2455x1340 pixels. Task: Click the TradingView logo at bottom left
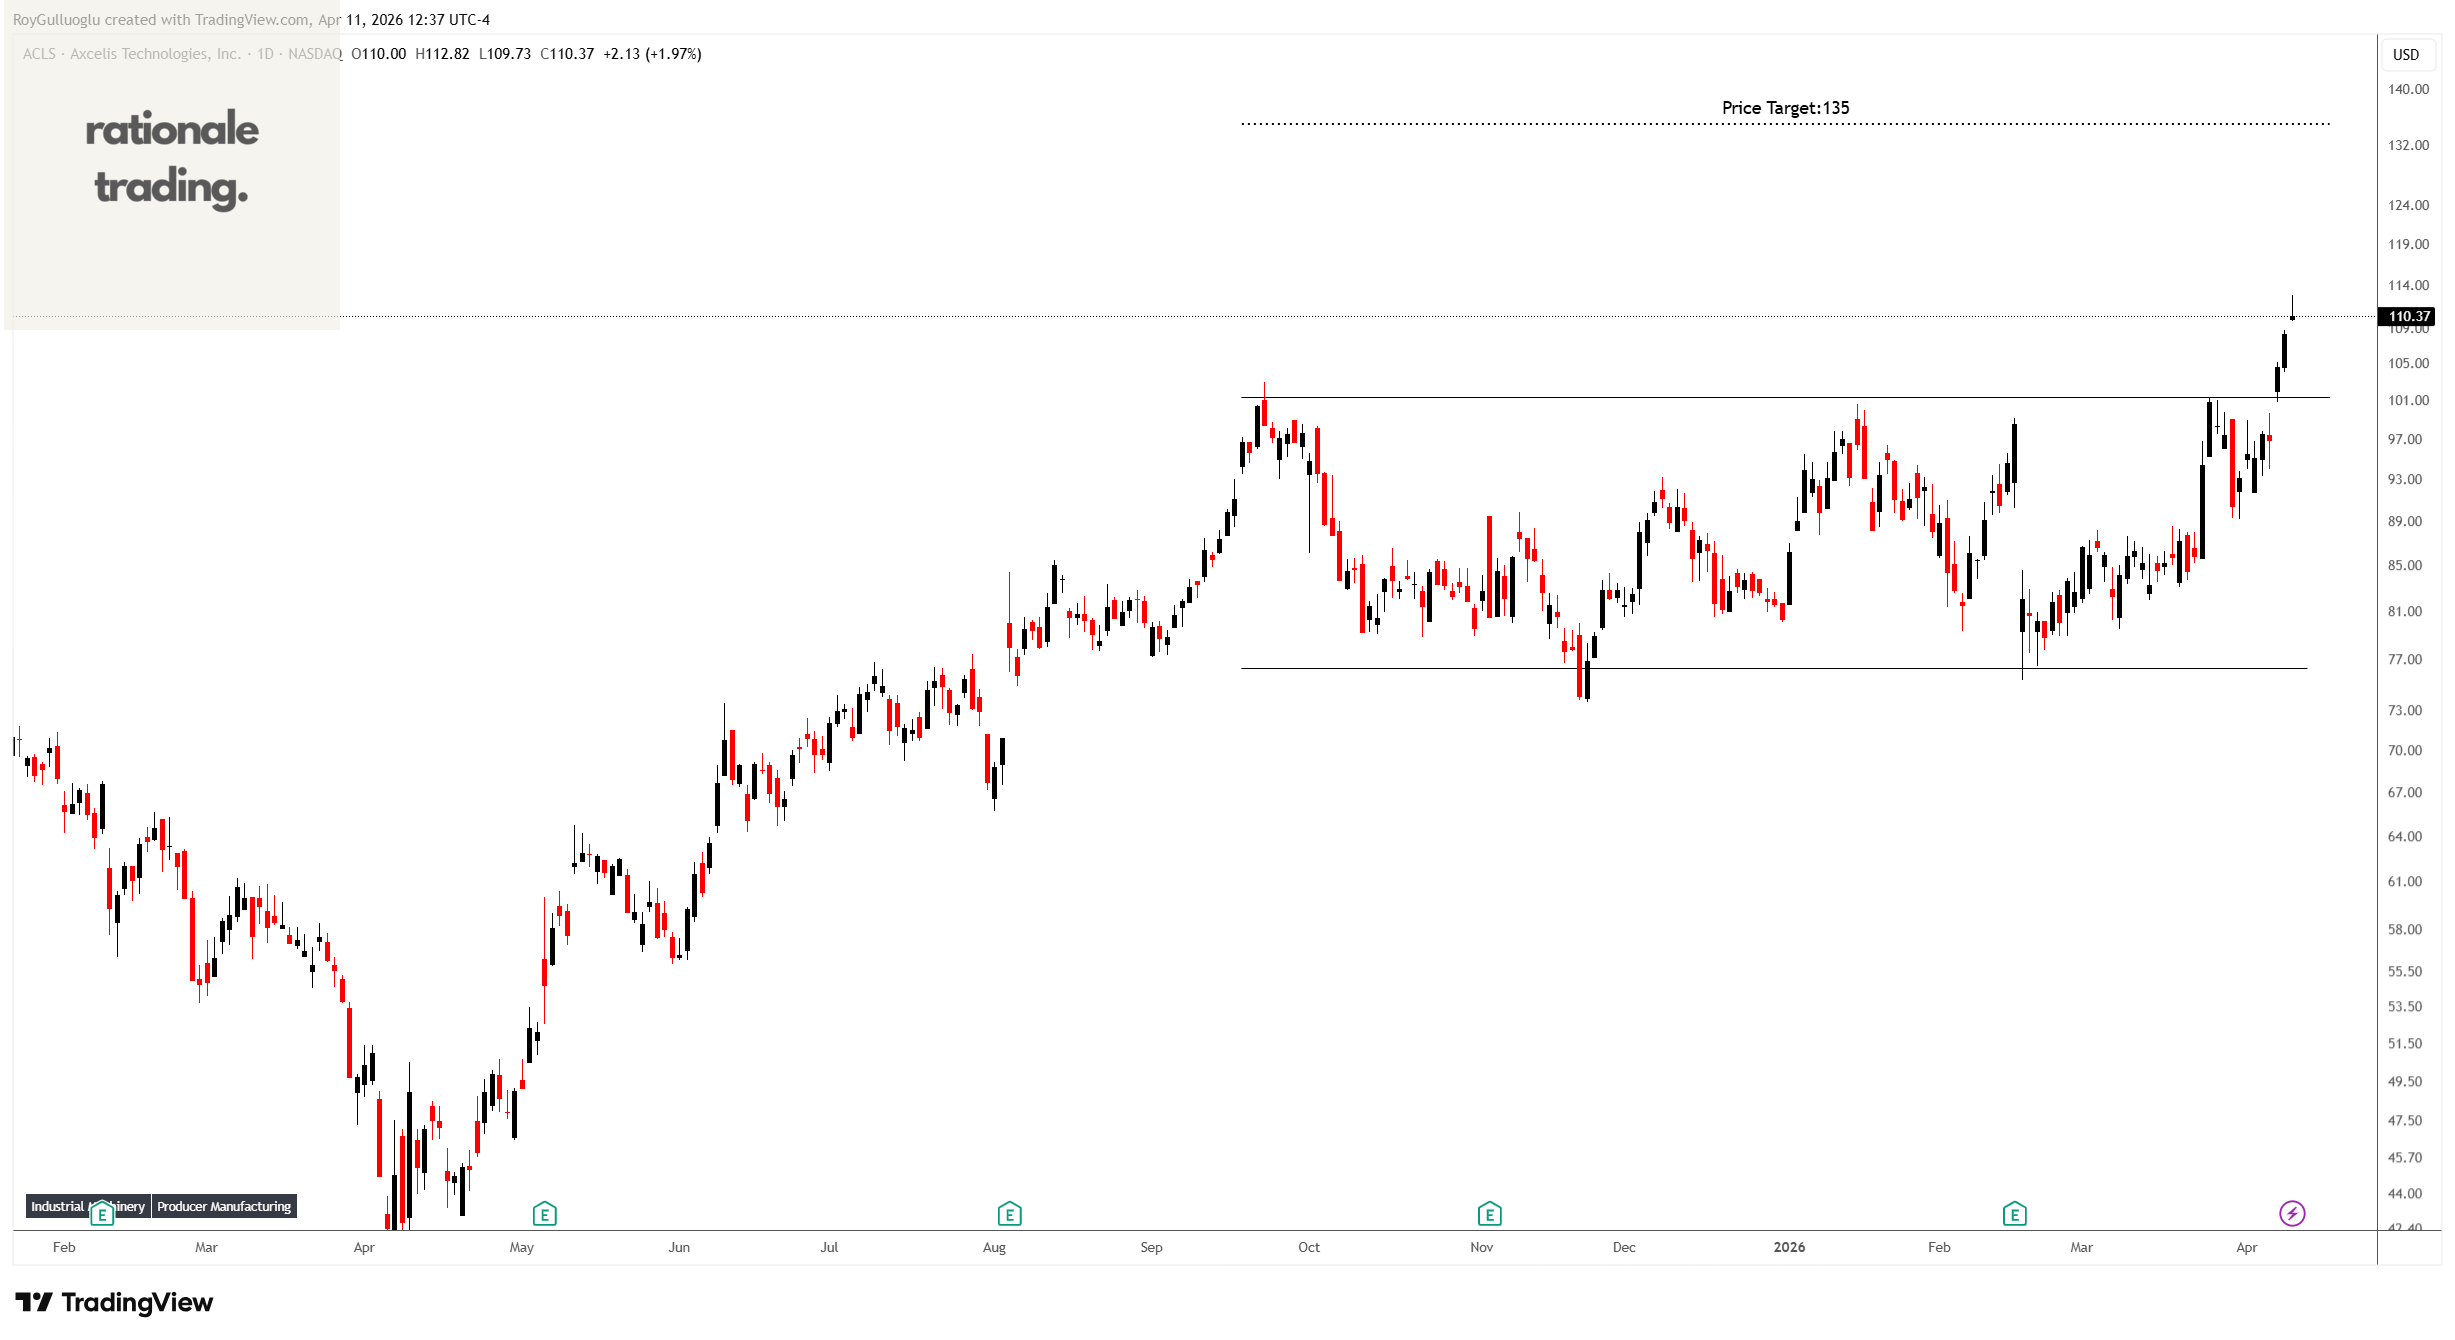click(114, 1302)
